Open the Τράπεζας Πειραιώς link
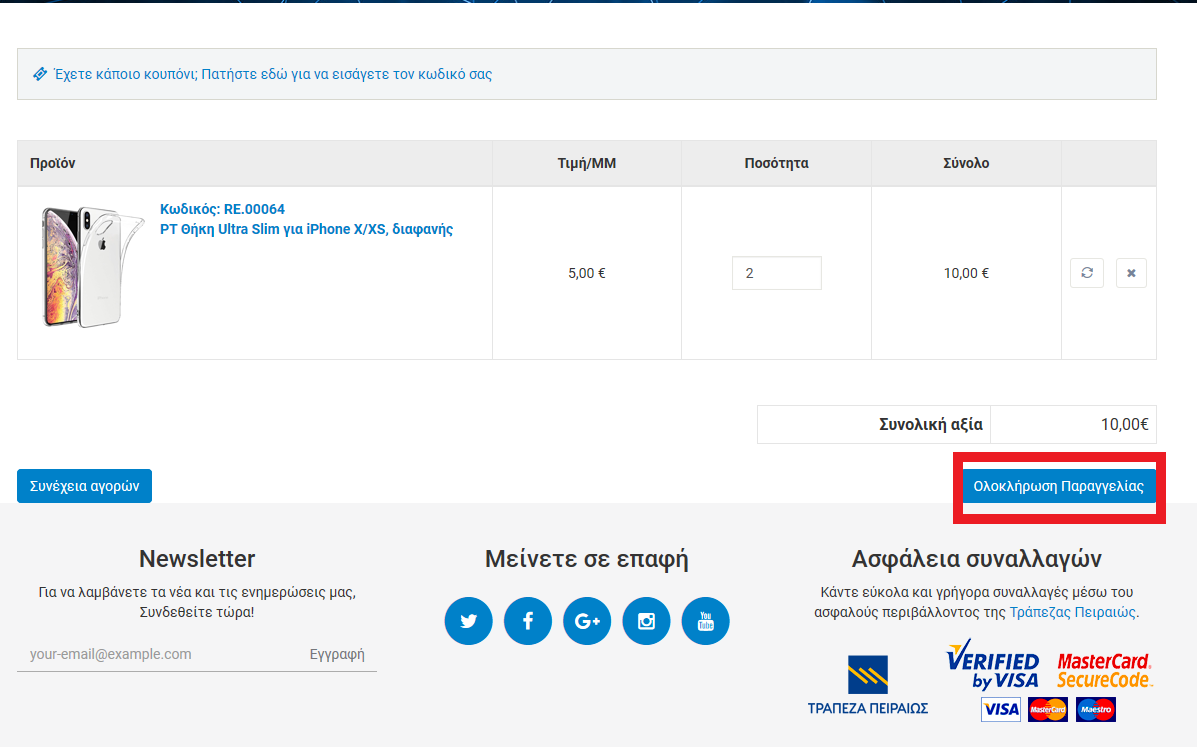 click(x=1073, y=612)
